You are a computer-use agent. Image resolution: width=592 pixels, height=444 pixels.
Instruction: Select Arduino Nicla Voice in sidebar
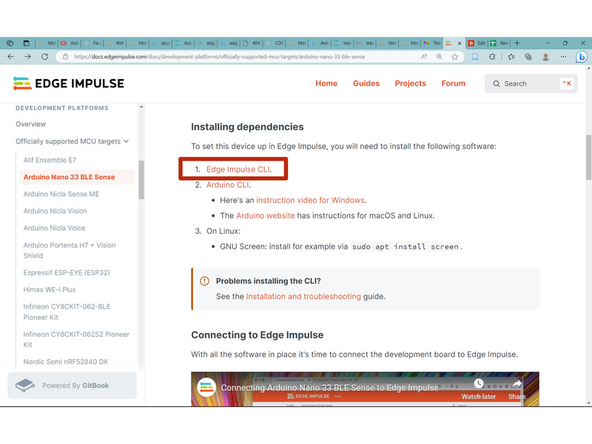tap(54, 228)
